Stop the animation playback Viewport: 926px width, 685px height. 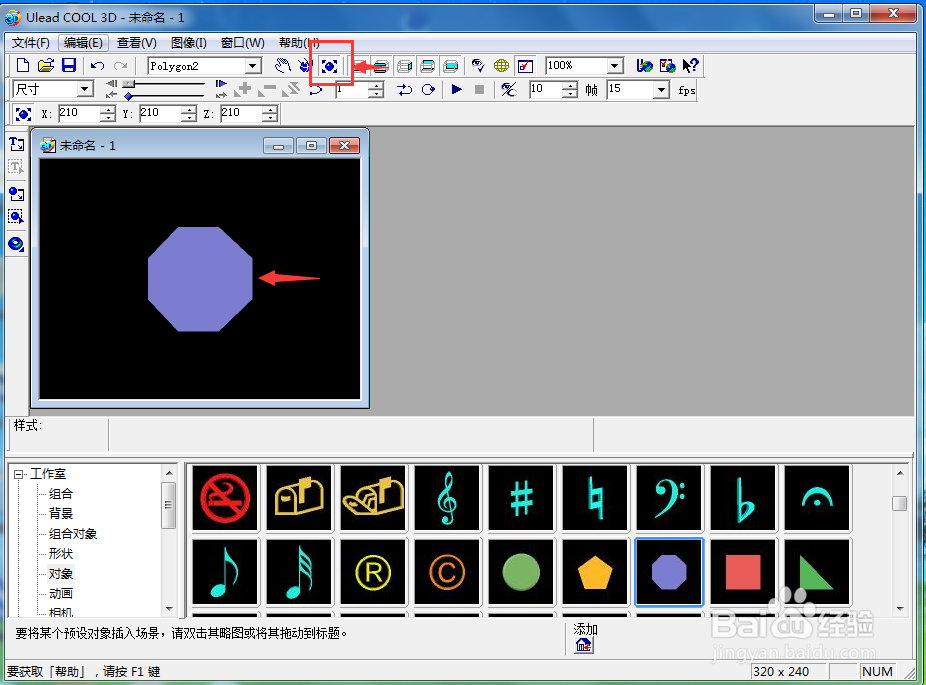480,89
